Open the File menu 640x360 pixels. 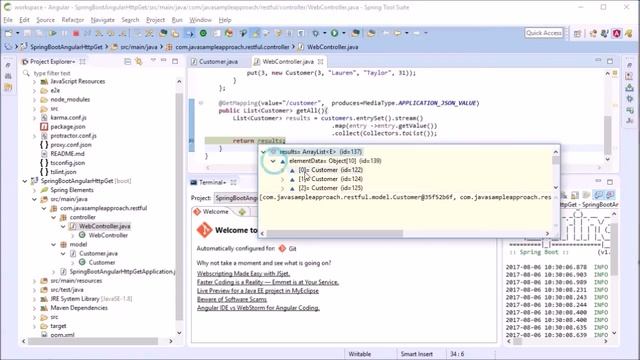pyautogui.click(x=8, y=20)
